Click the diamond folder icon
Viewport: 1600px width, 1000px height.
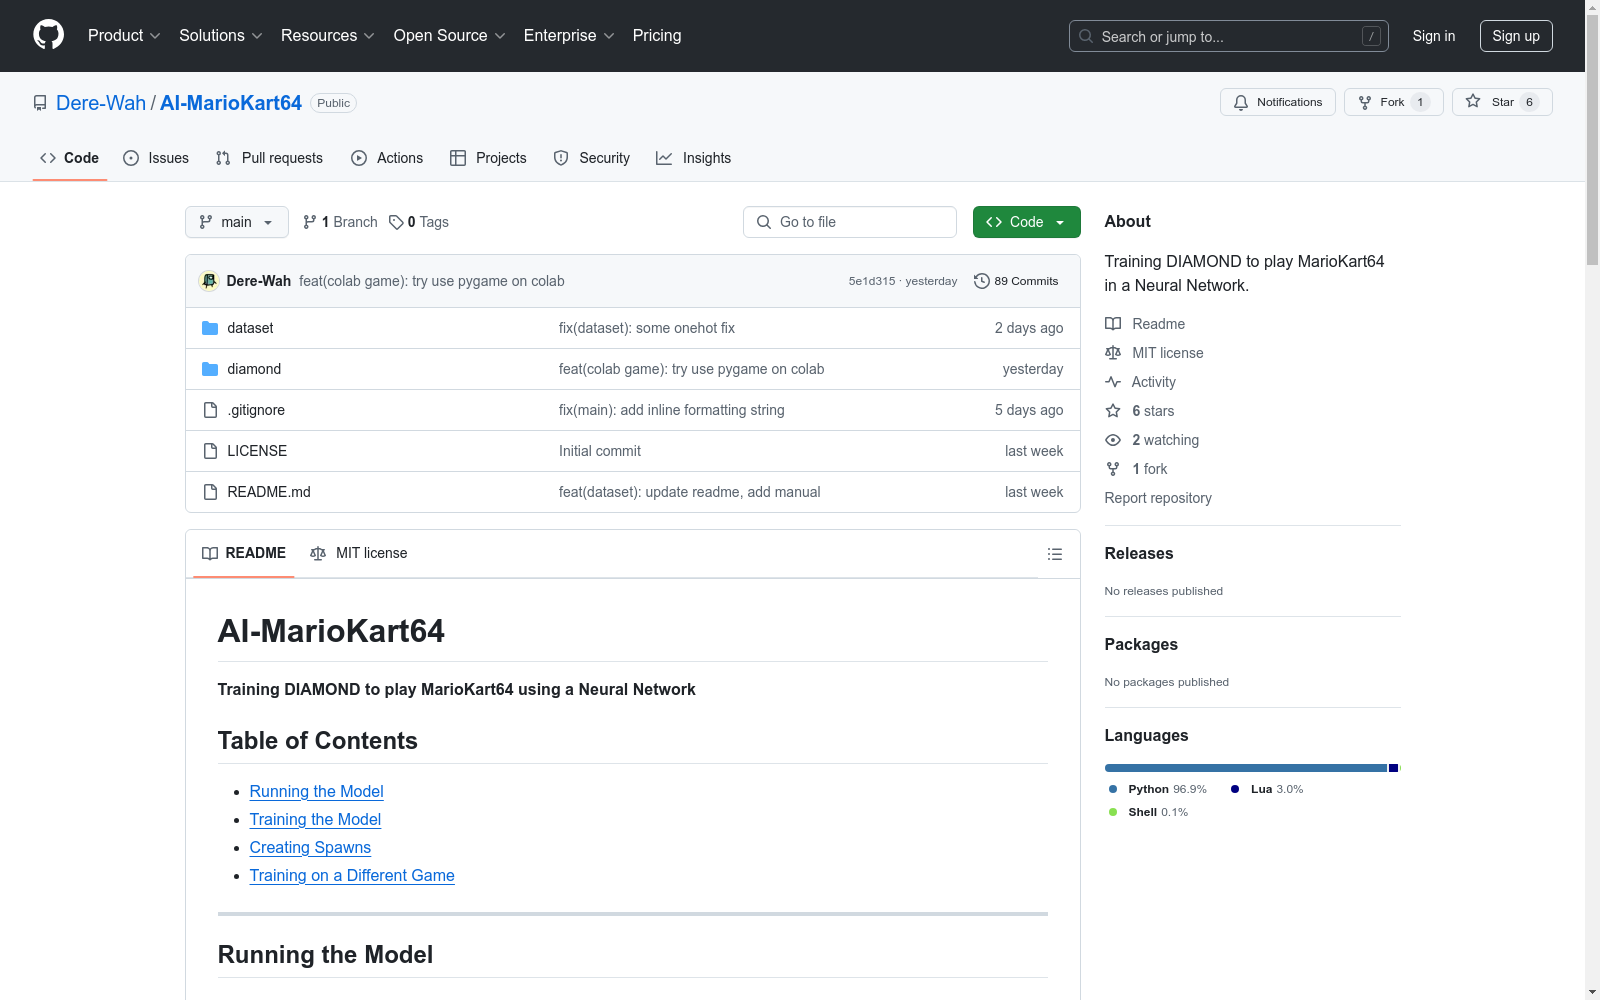(x=210, y=369)
